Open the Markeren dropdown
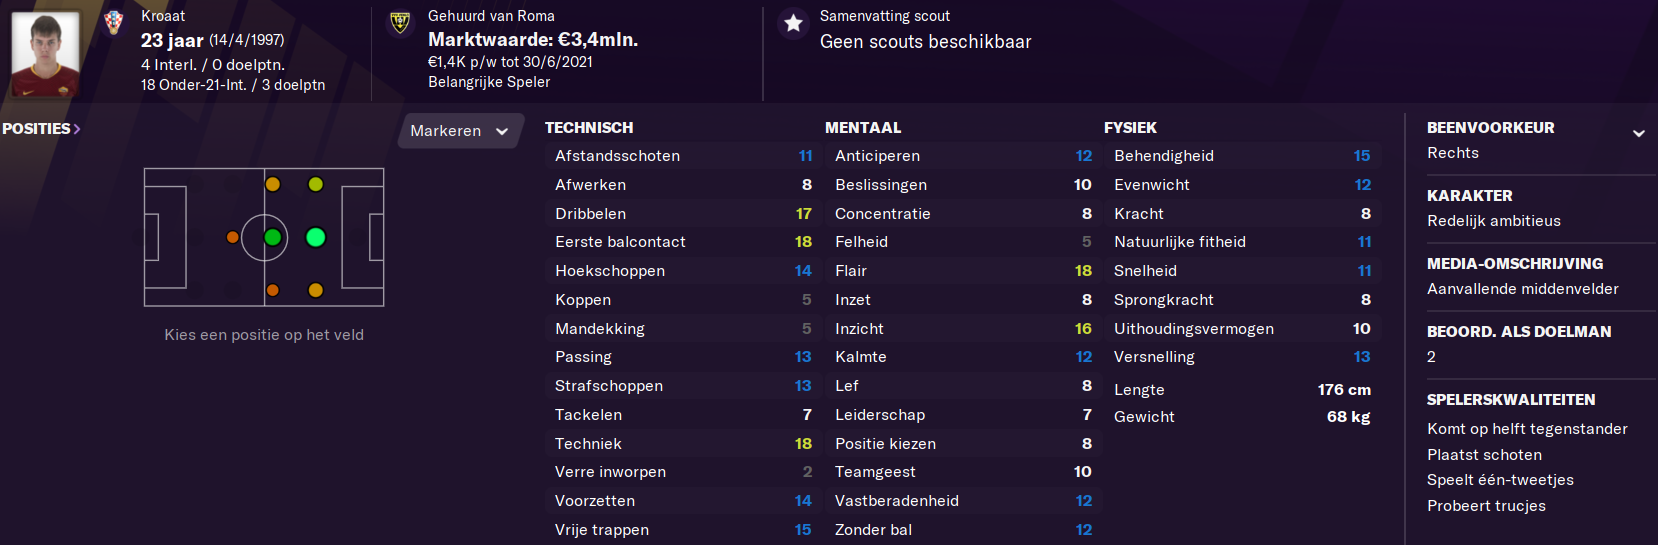Screen dimensions: 1658x545 [x=460, y=131]
